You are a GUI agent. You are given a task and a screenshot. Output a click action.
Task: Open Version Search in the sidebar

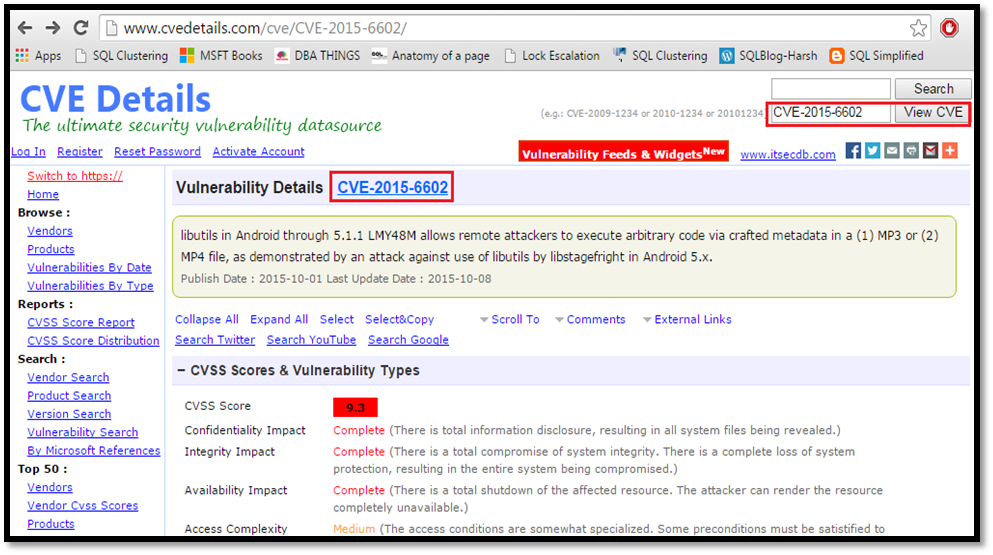pyautogui.click(x=69, y=414)
